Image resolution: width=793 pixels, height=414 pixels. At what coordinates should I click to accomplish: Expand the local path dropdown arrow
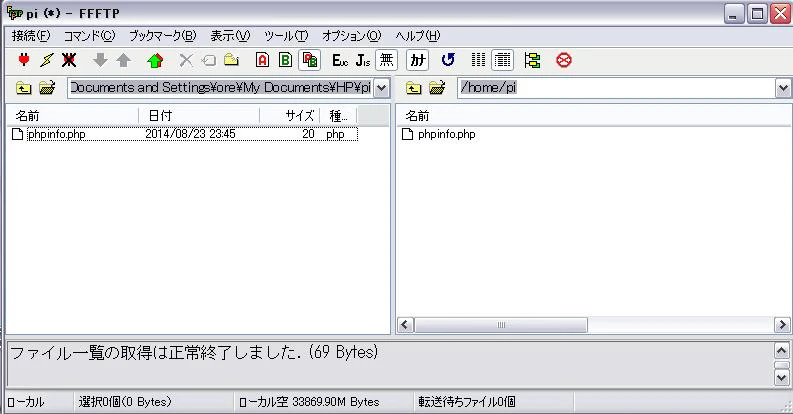click(382, 88)
